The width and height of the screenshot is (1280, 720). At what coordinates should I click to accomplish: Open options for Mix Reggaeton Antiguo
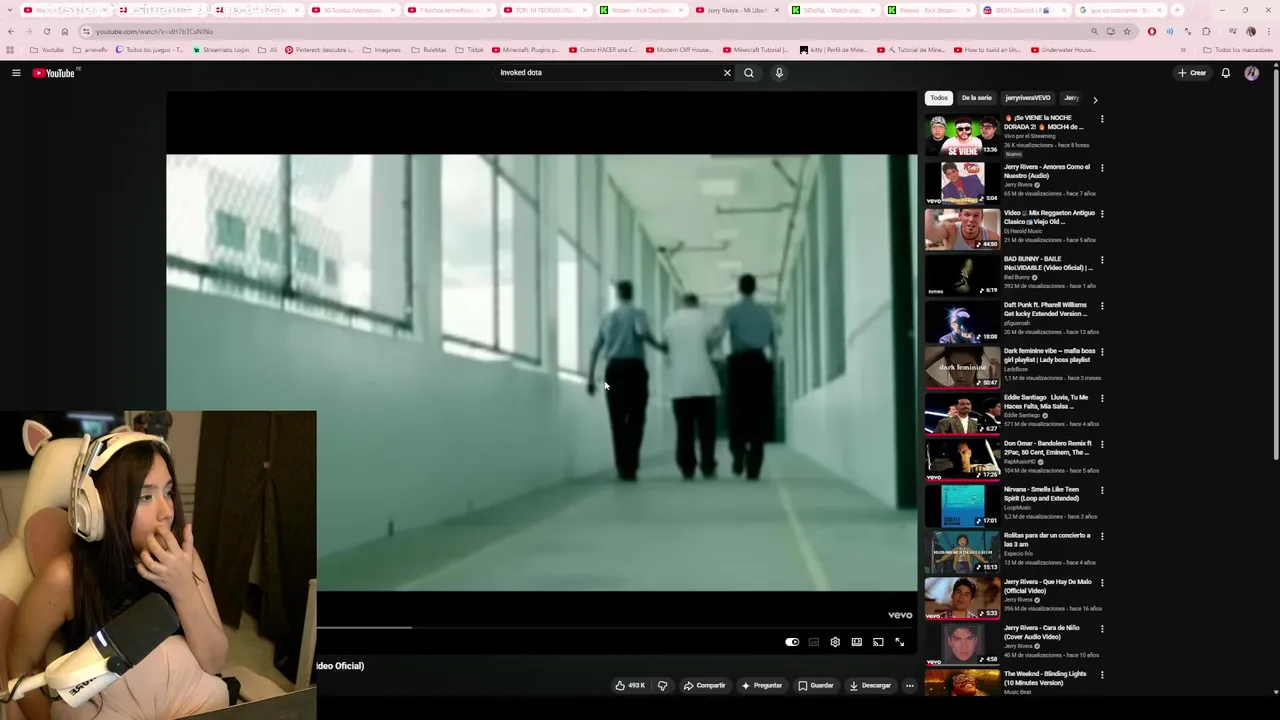coord(1102,214)
